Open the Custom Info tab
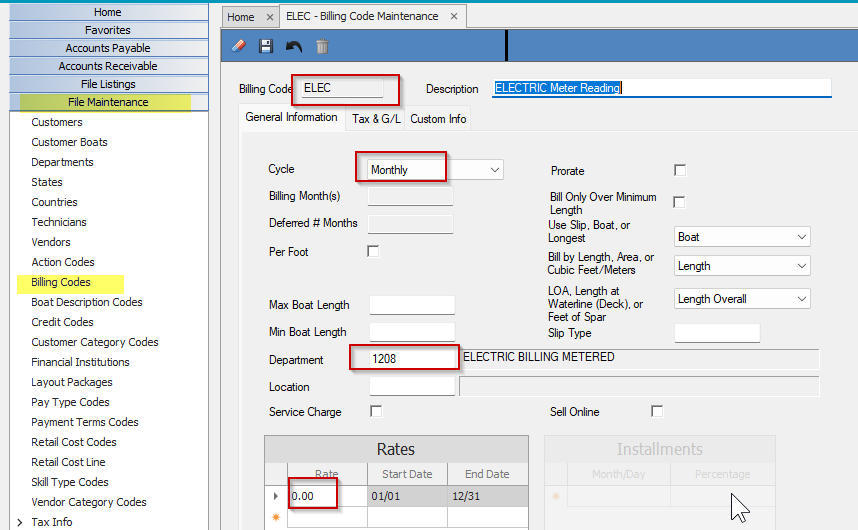 (438, 119)
